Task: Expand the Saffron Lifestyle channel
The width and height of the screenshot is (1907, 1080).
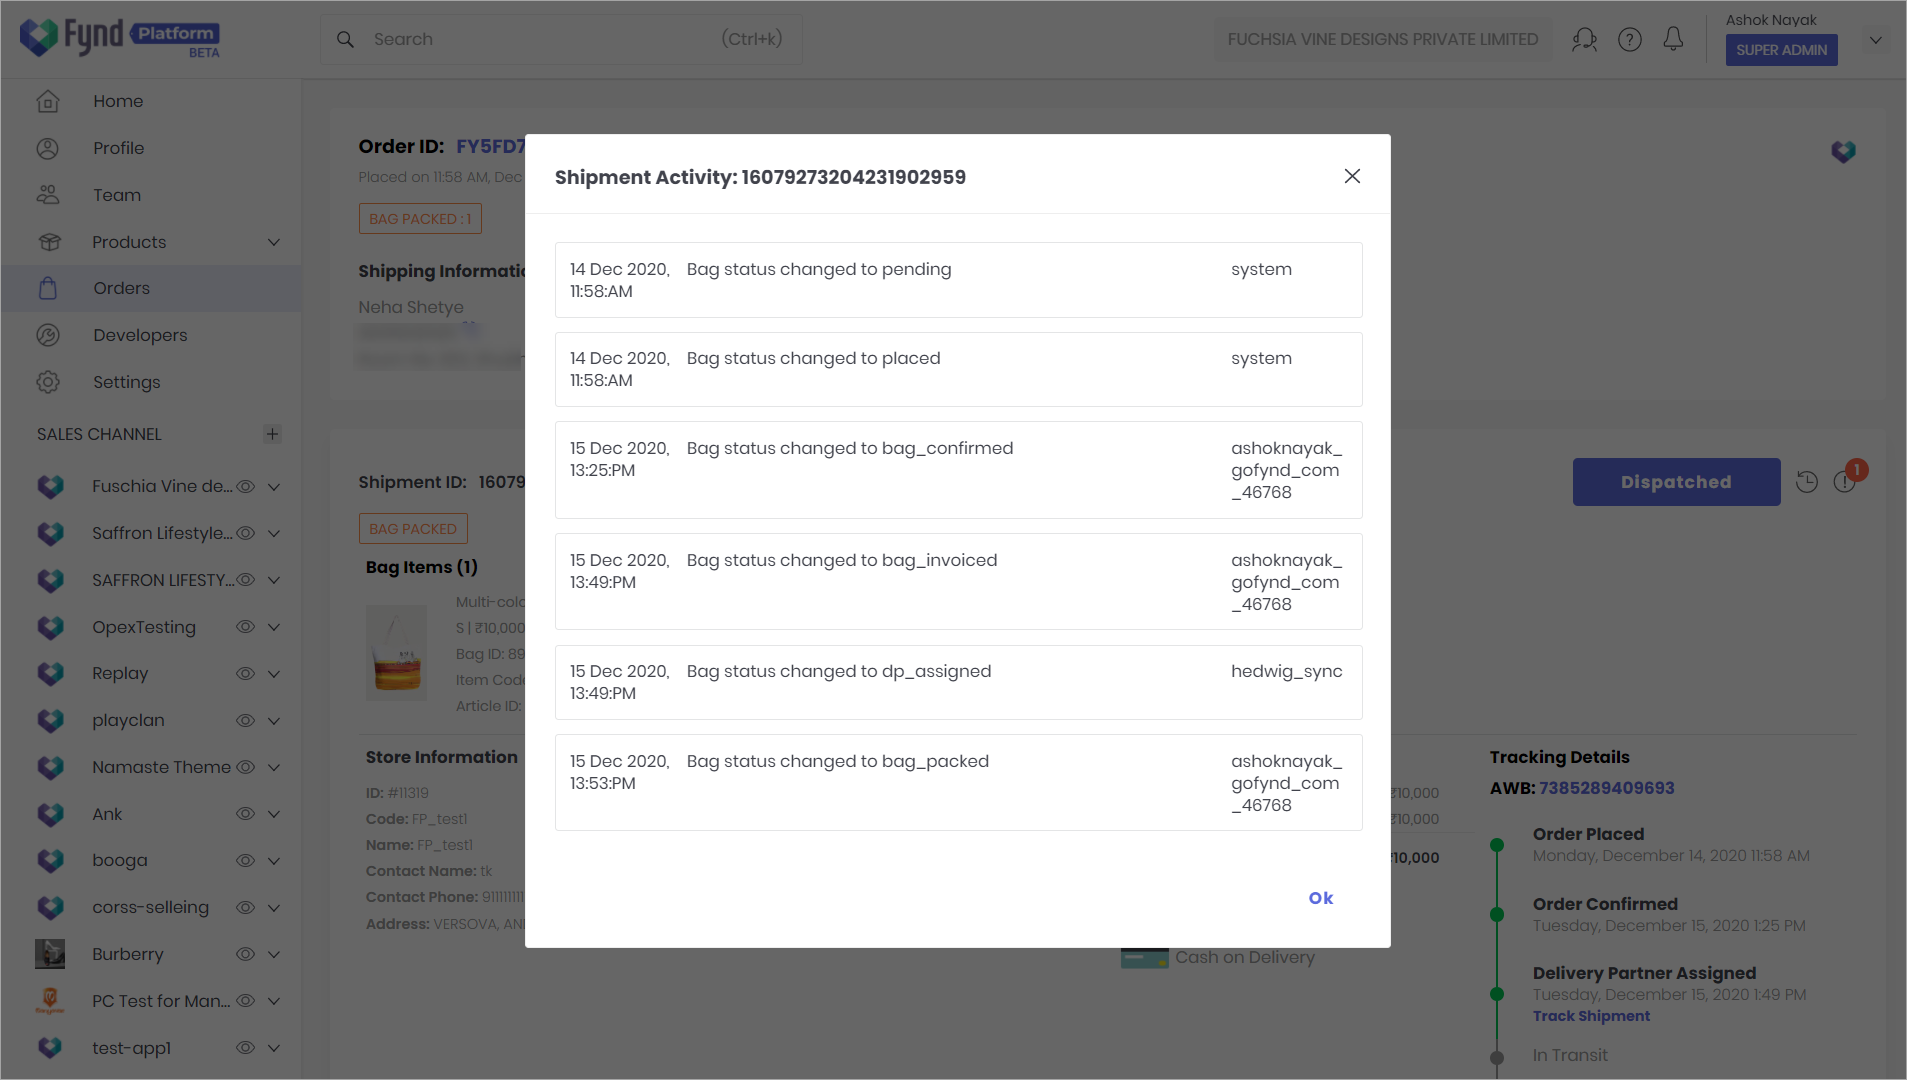Action: pyautogui.click(x=274, y=533)
